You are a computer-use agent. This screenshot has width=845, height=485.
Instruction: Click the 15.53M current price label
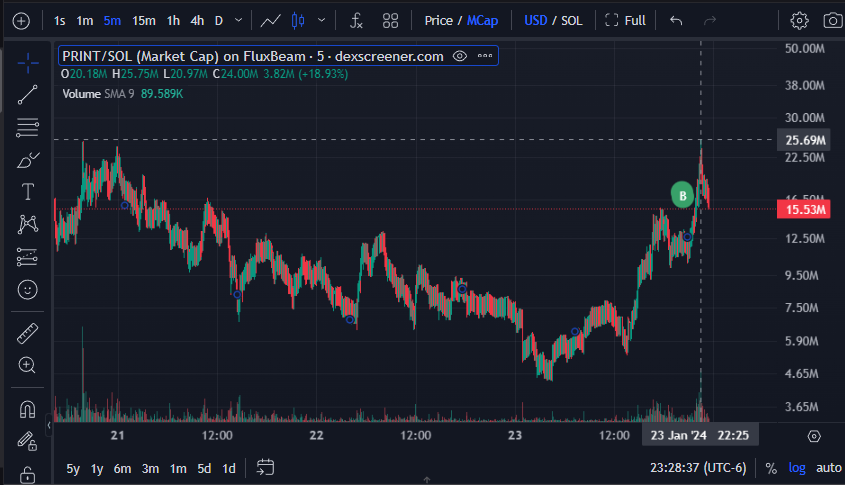coord(804,210)
